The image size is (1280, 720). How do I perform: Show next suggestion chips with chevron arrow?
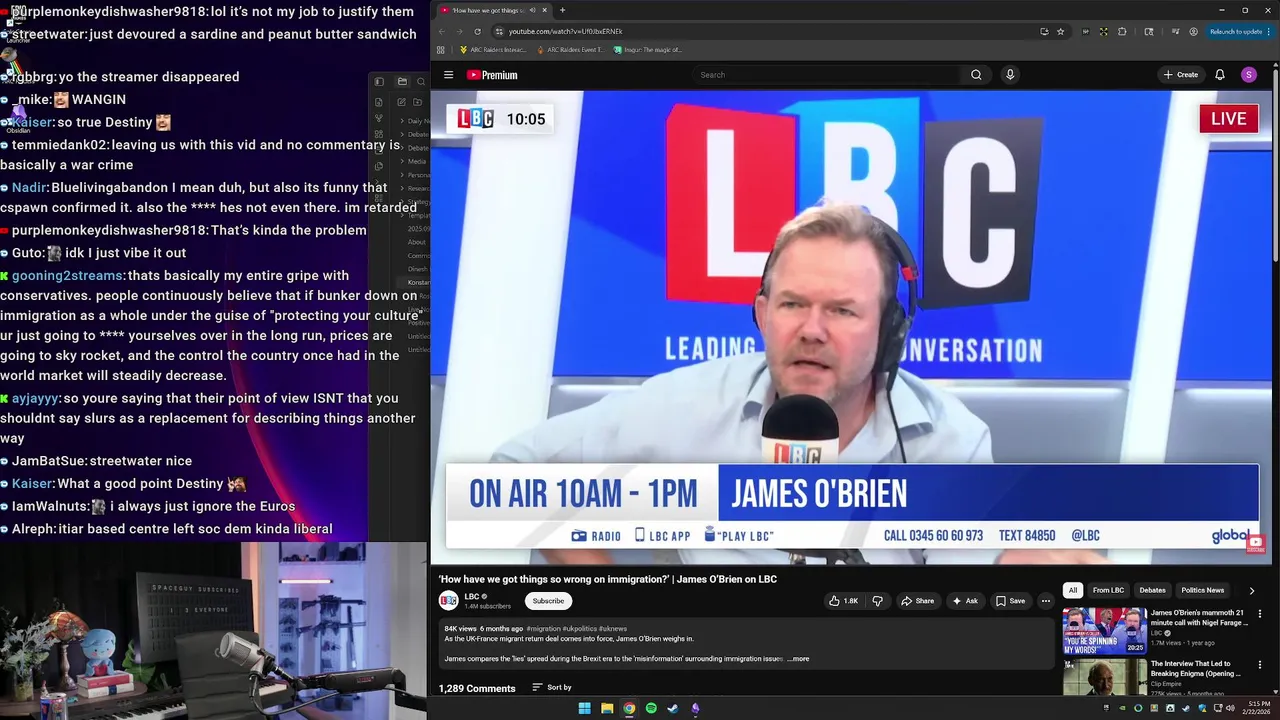click(1251, 591)
